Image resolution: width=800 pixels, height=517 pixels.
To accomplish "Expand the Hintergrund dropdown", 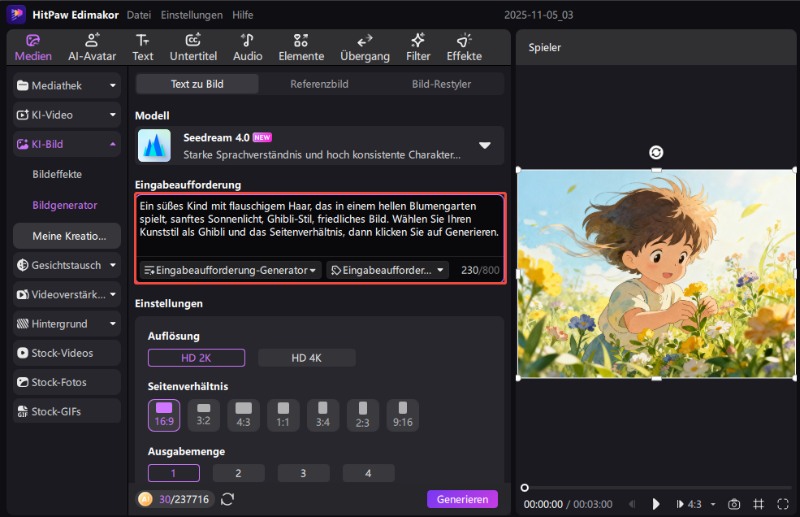I will pyautogui.click(x=113, y=324).
